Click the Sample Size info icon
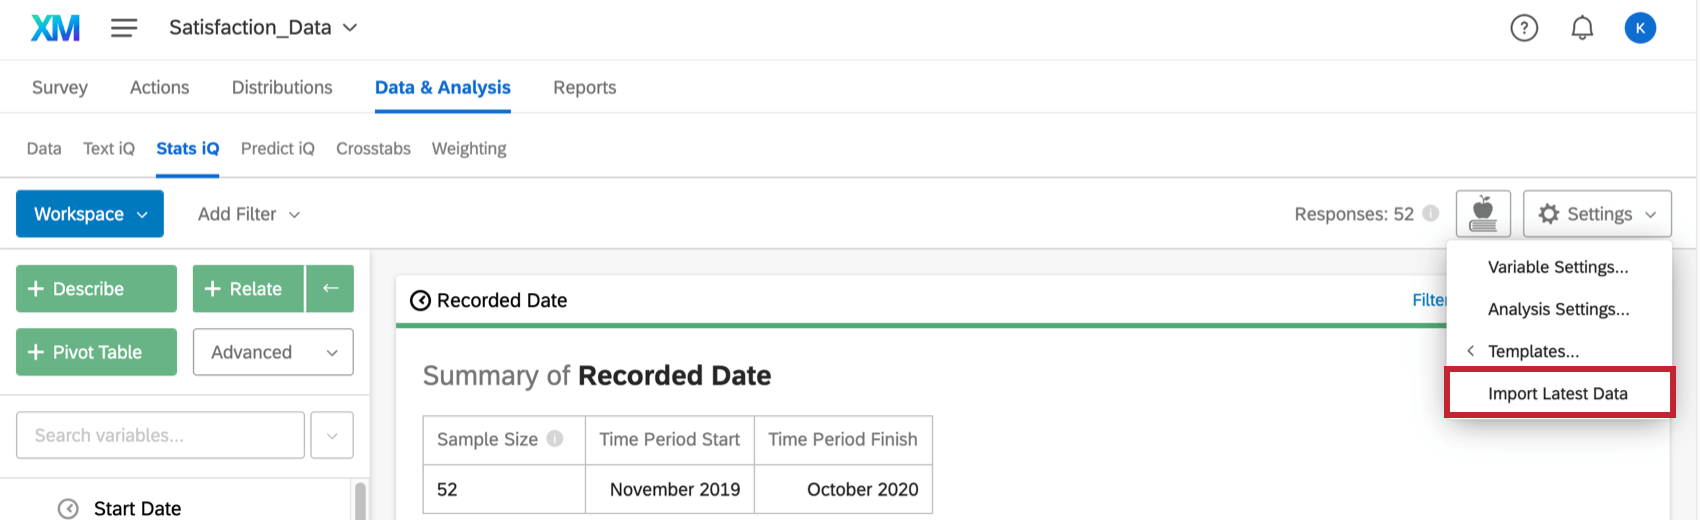This screenshot has height=520, width=1700. pyautogui.click(x=555, y=439)
